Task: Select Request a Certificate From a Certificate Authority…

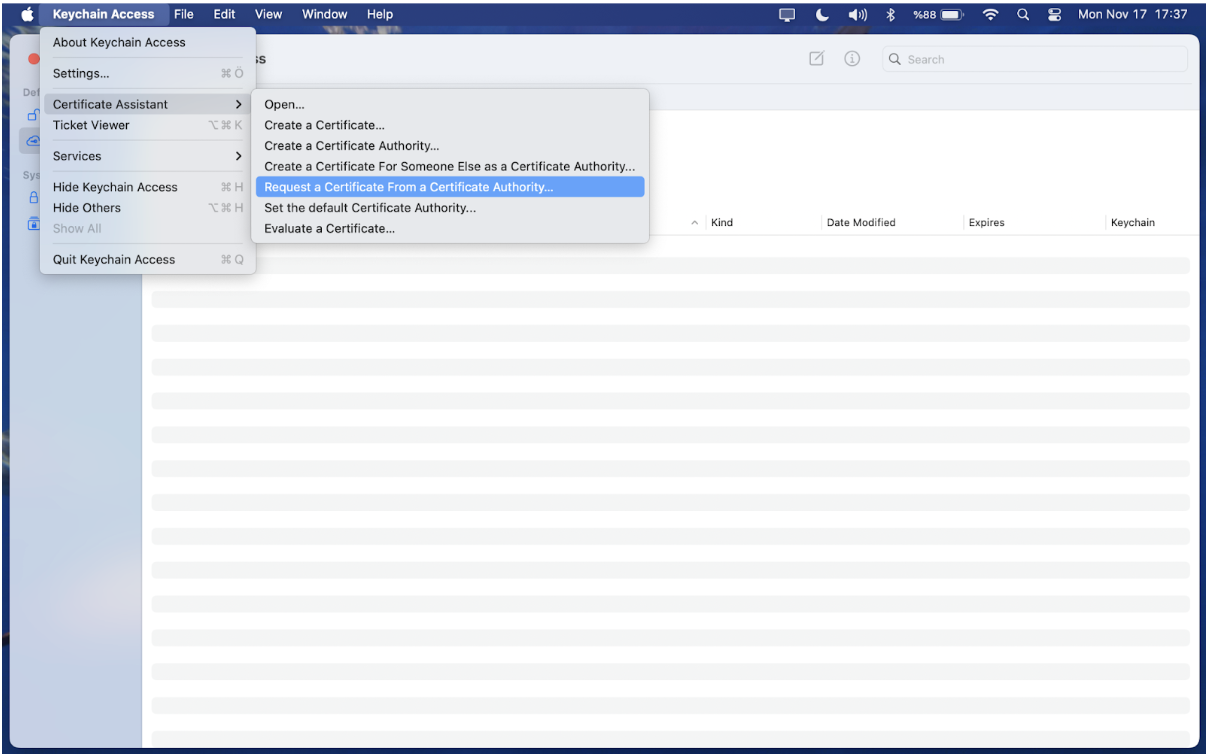Action: 450,187
